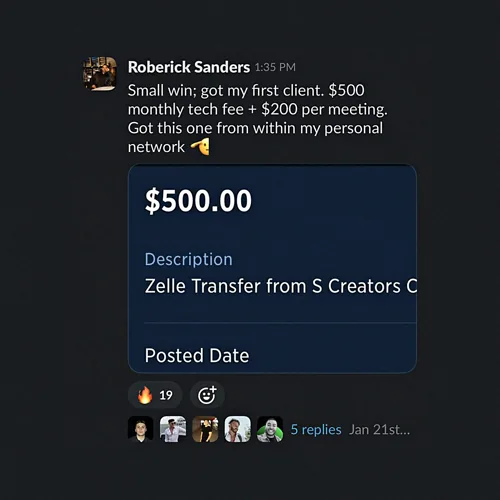The height and width of the screenshot is (500, 500).
Task: Click the saluting face emoji after "network"
Action: (200, 147)
